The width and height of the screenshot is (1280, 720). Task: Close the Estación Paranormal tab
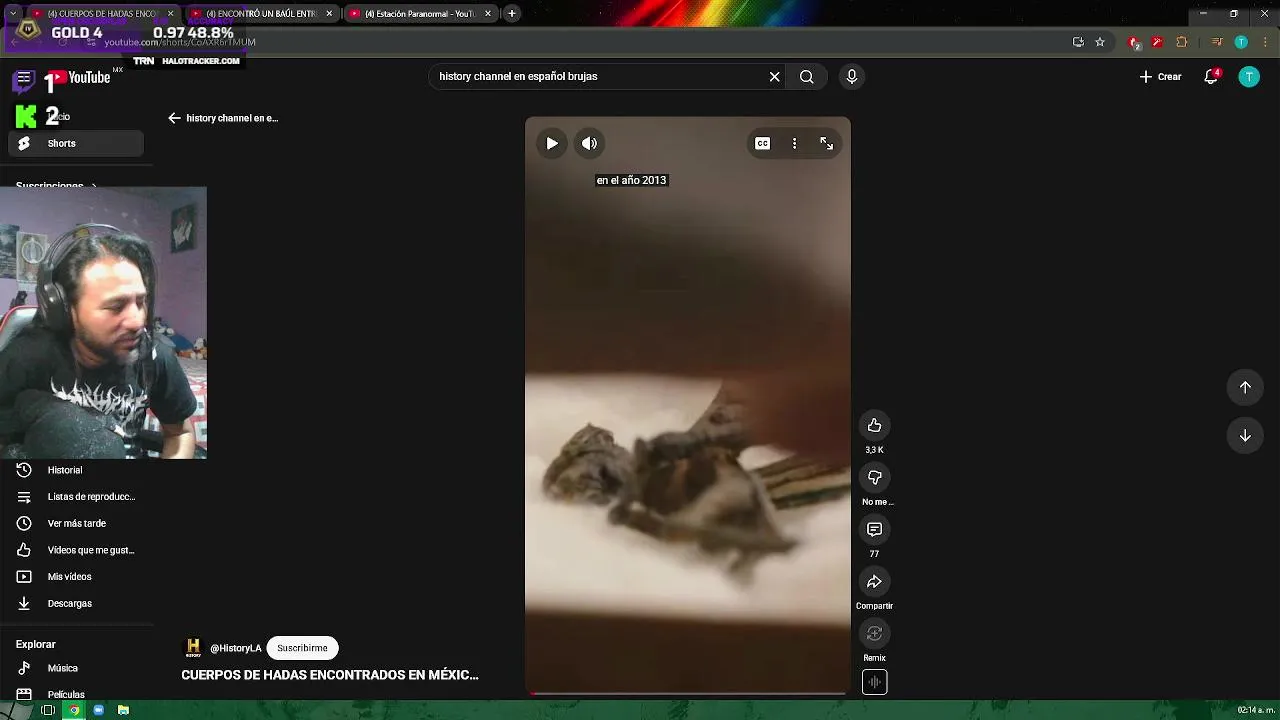pyautogui.click(x=488, y=14)
